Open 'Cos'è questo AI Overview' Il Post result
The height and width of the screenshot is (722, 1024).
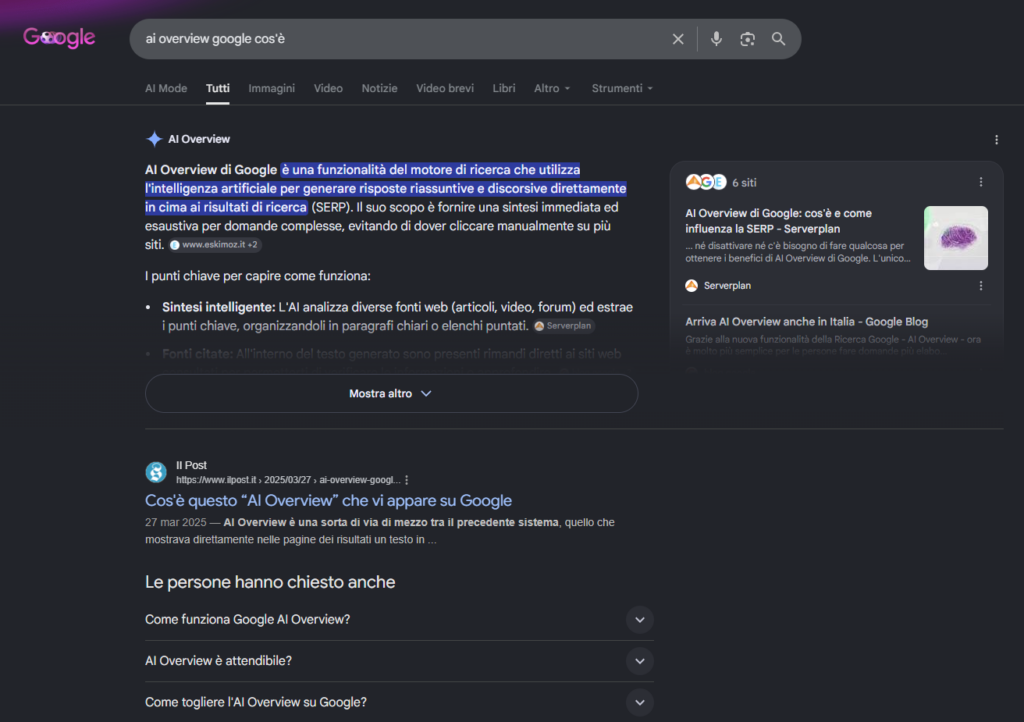coord(328,501)
